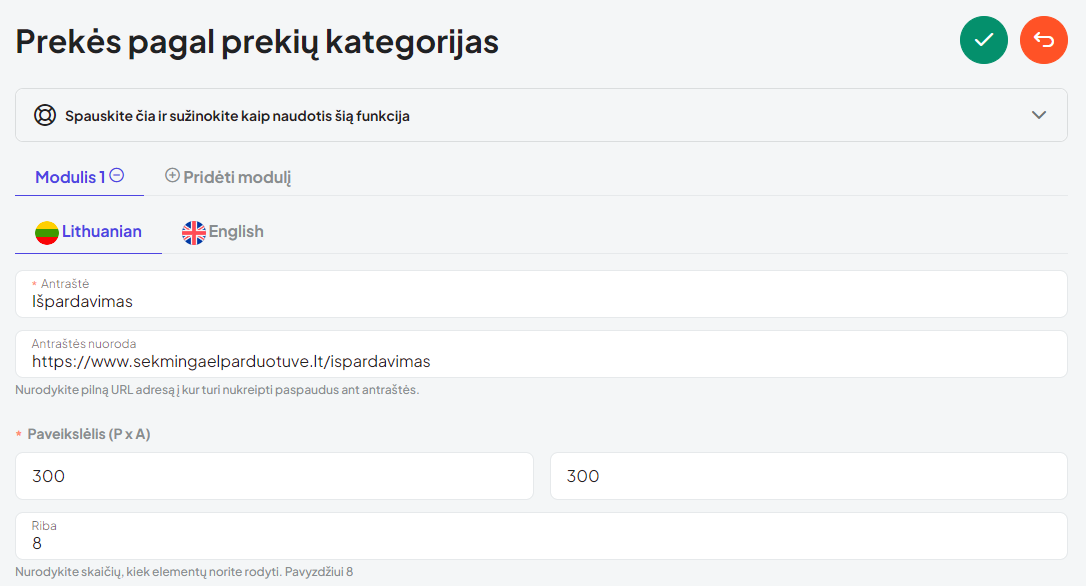Click the plus circle add-module icon
The width and height of the screenshot is (1086, 586).
coord(172,176)
